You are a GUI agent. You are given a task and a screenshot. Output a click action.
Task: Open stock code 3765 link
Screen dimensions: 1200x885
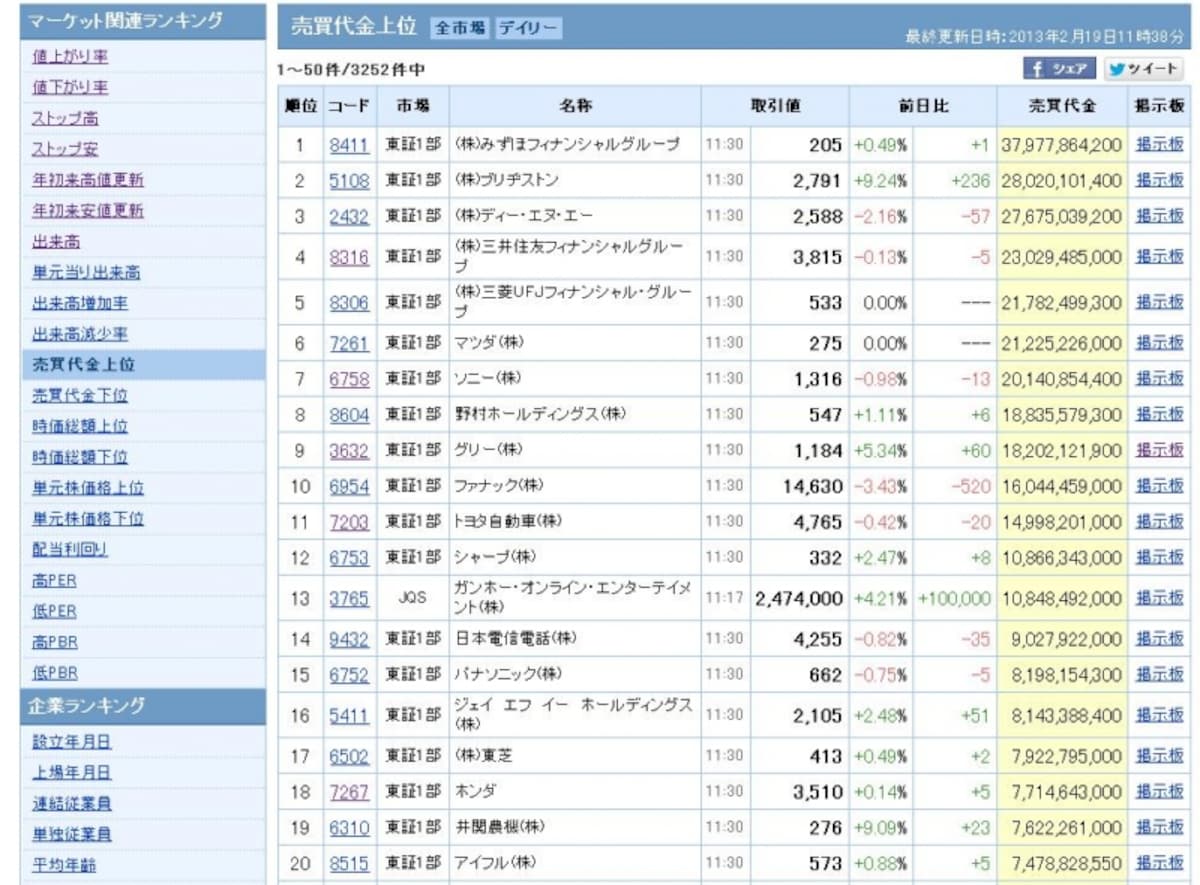coord(349,599)
